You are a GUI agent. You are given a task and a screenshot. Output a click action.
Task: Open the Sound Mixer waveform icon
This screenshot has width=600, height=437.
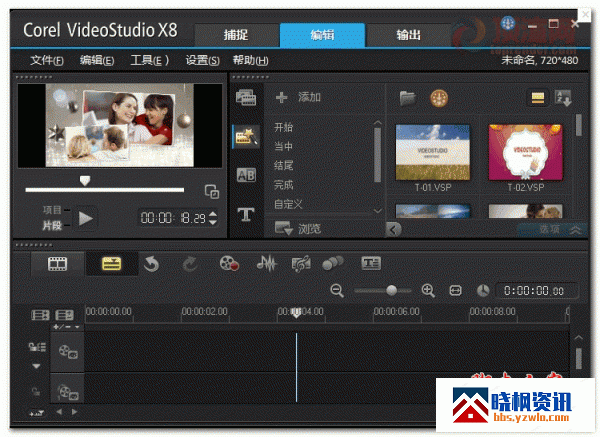[266, 263]
